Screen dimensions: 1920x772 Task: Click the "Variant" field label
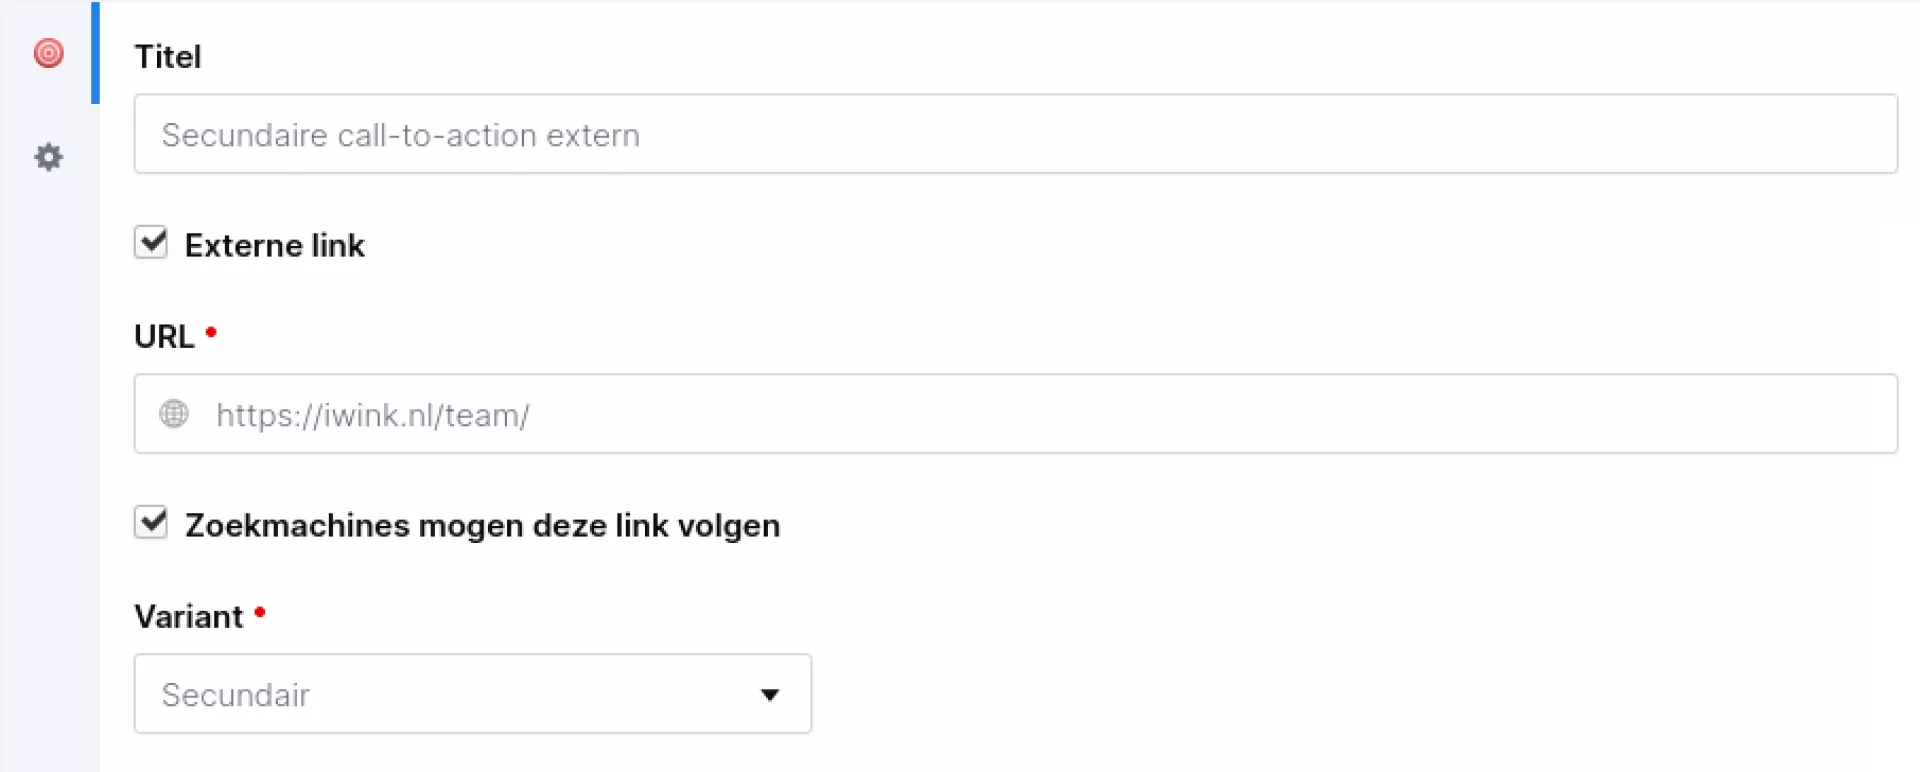[189, 617]
